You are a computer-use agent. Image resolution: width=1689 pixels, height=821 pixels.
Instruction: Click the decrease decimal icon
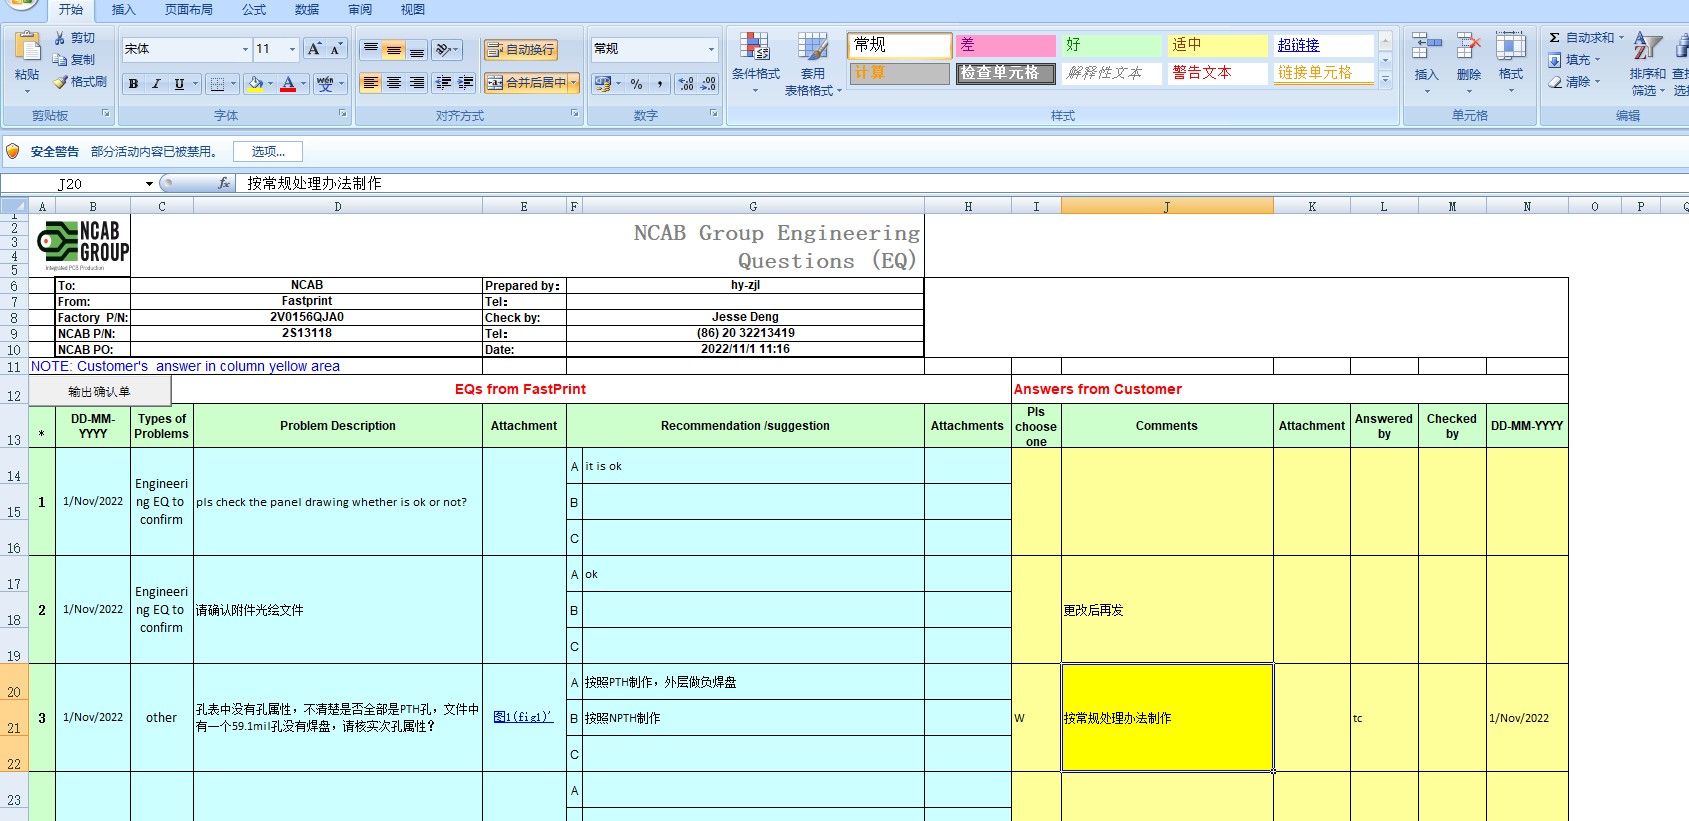click(x=708, y=84)
